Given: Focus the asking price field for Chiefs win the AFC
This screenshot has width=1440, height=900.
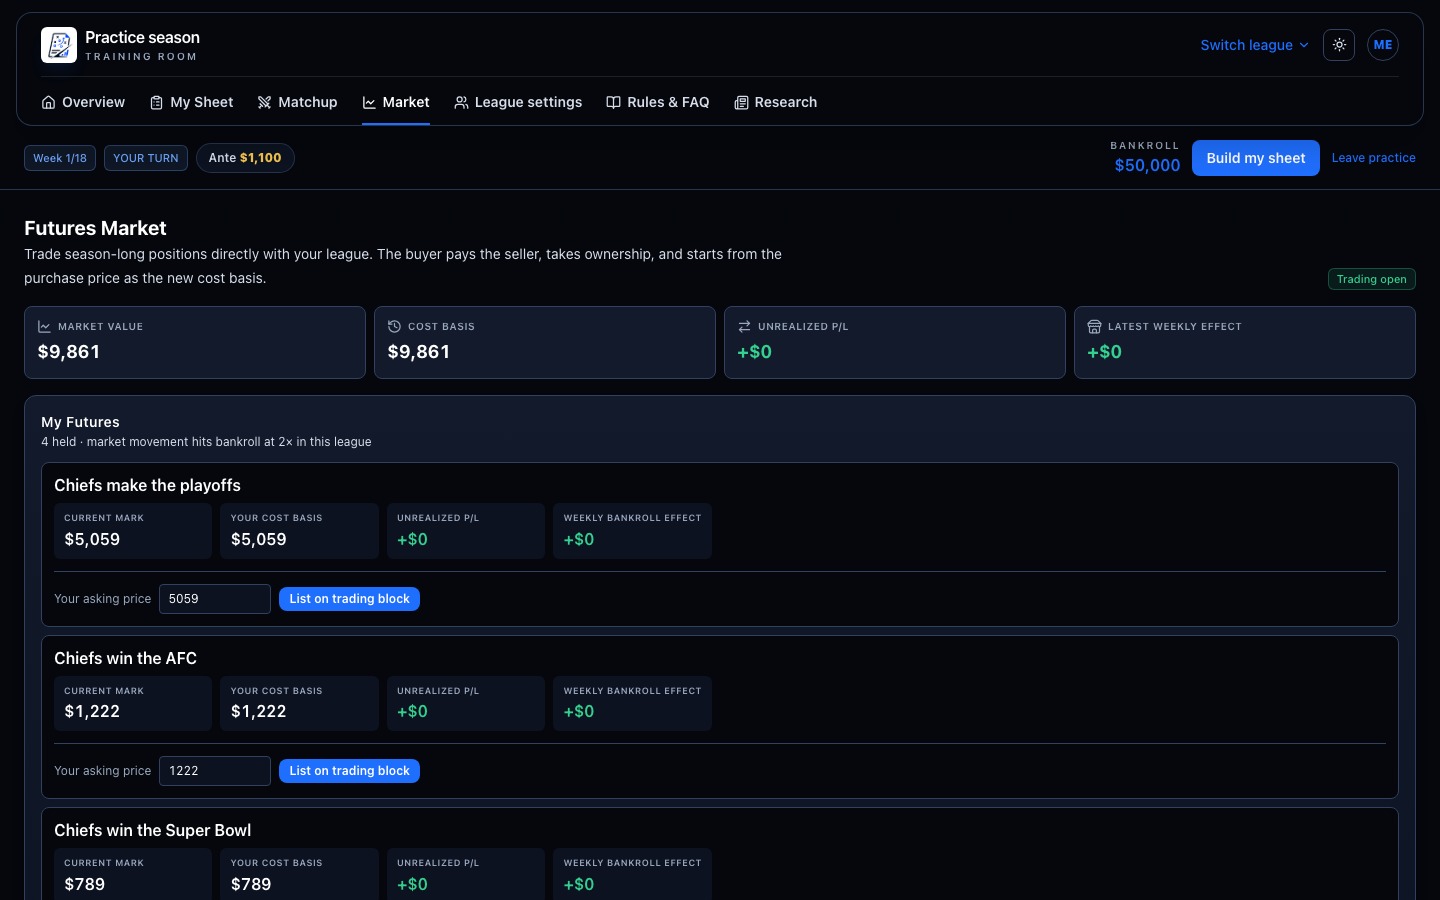Looking at the screenshot, I should (215, 771).
